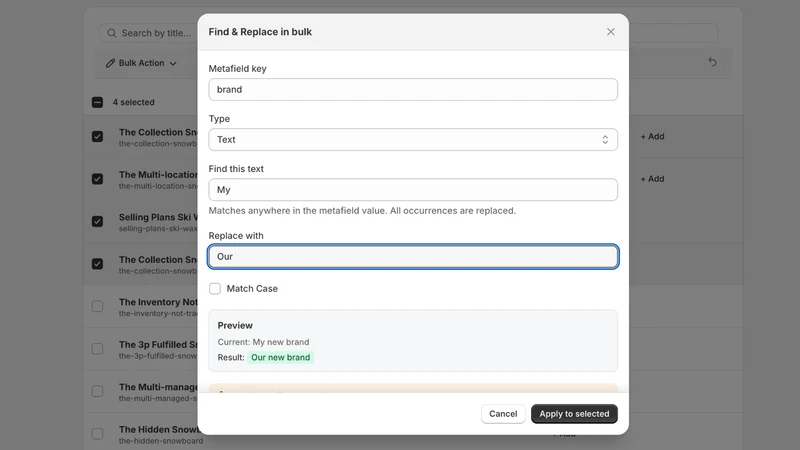Click the Bulk Action pencil icon

[110, 63]
